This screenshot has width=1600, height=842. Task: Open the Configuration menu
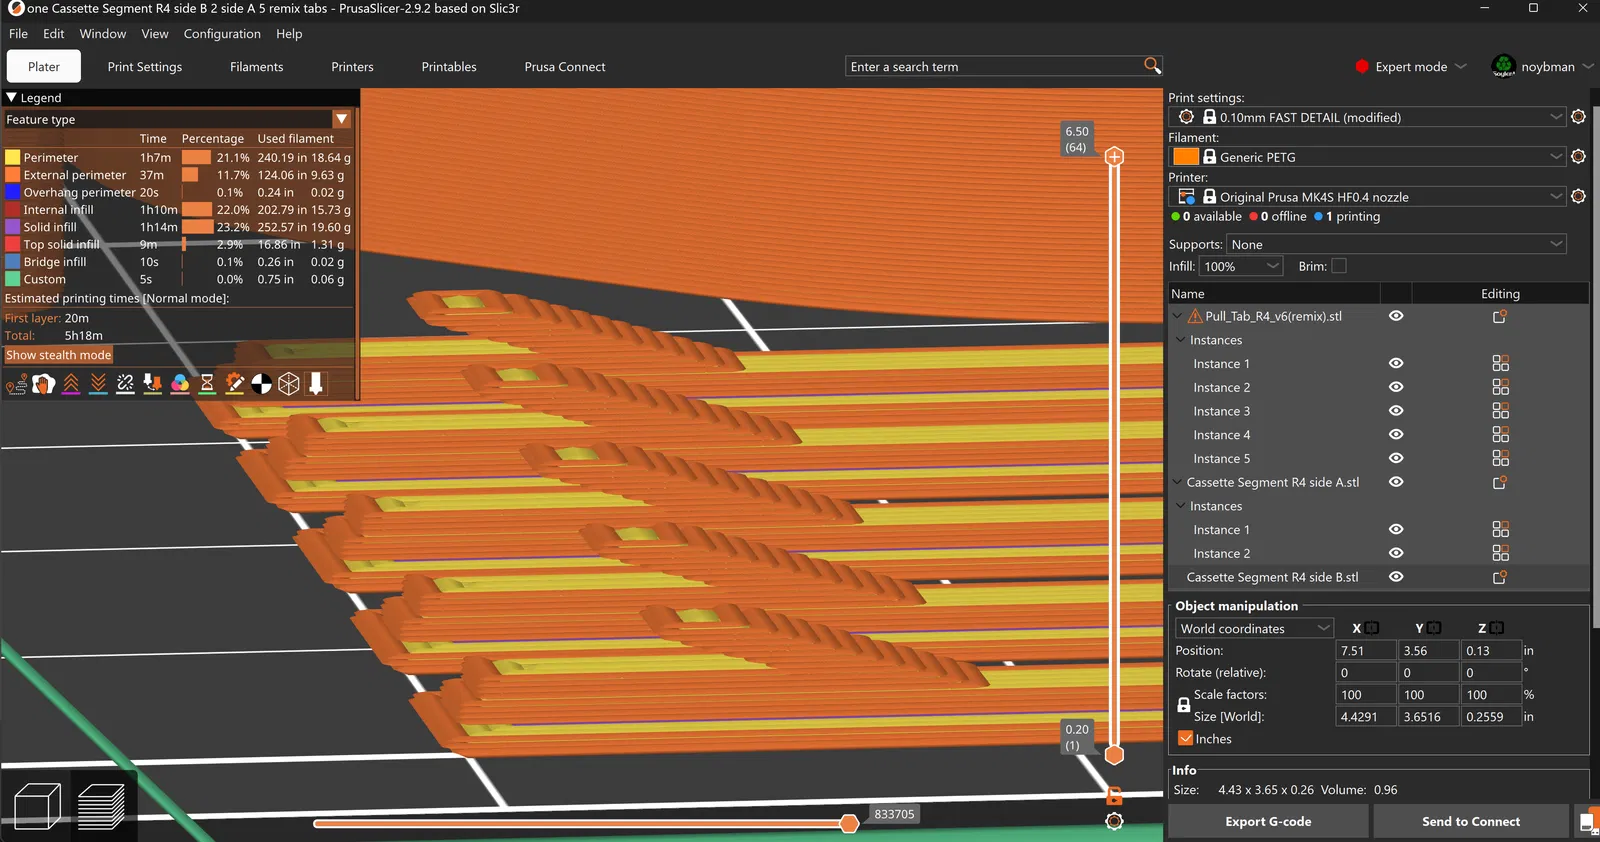[222, 33]
